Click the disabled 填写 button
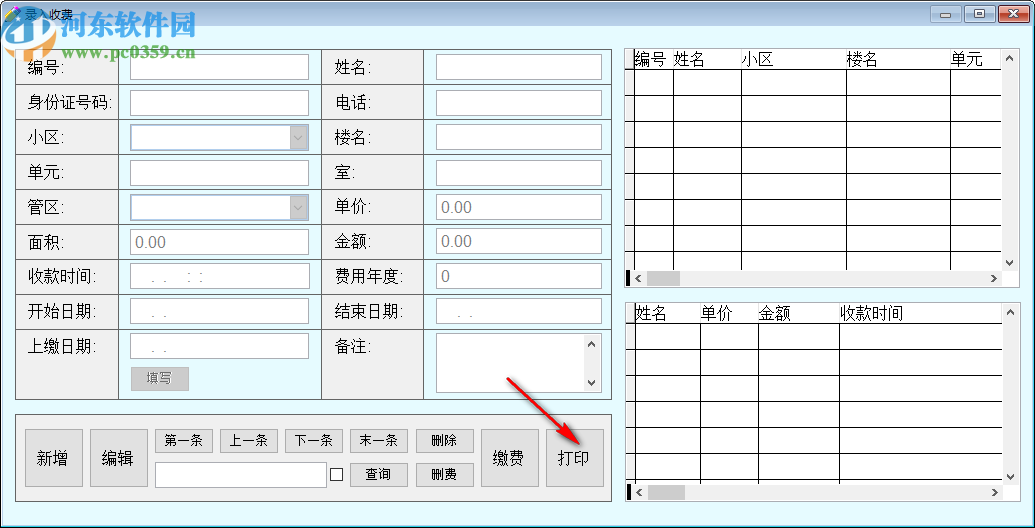 [160, 379]
